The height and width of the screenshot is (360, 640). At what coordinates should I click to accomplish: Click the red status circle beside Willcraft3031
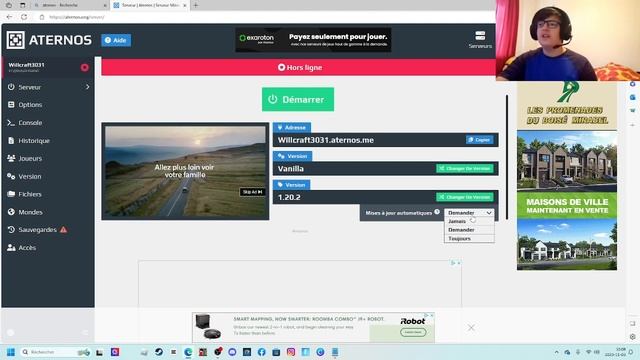point(84,67)
